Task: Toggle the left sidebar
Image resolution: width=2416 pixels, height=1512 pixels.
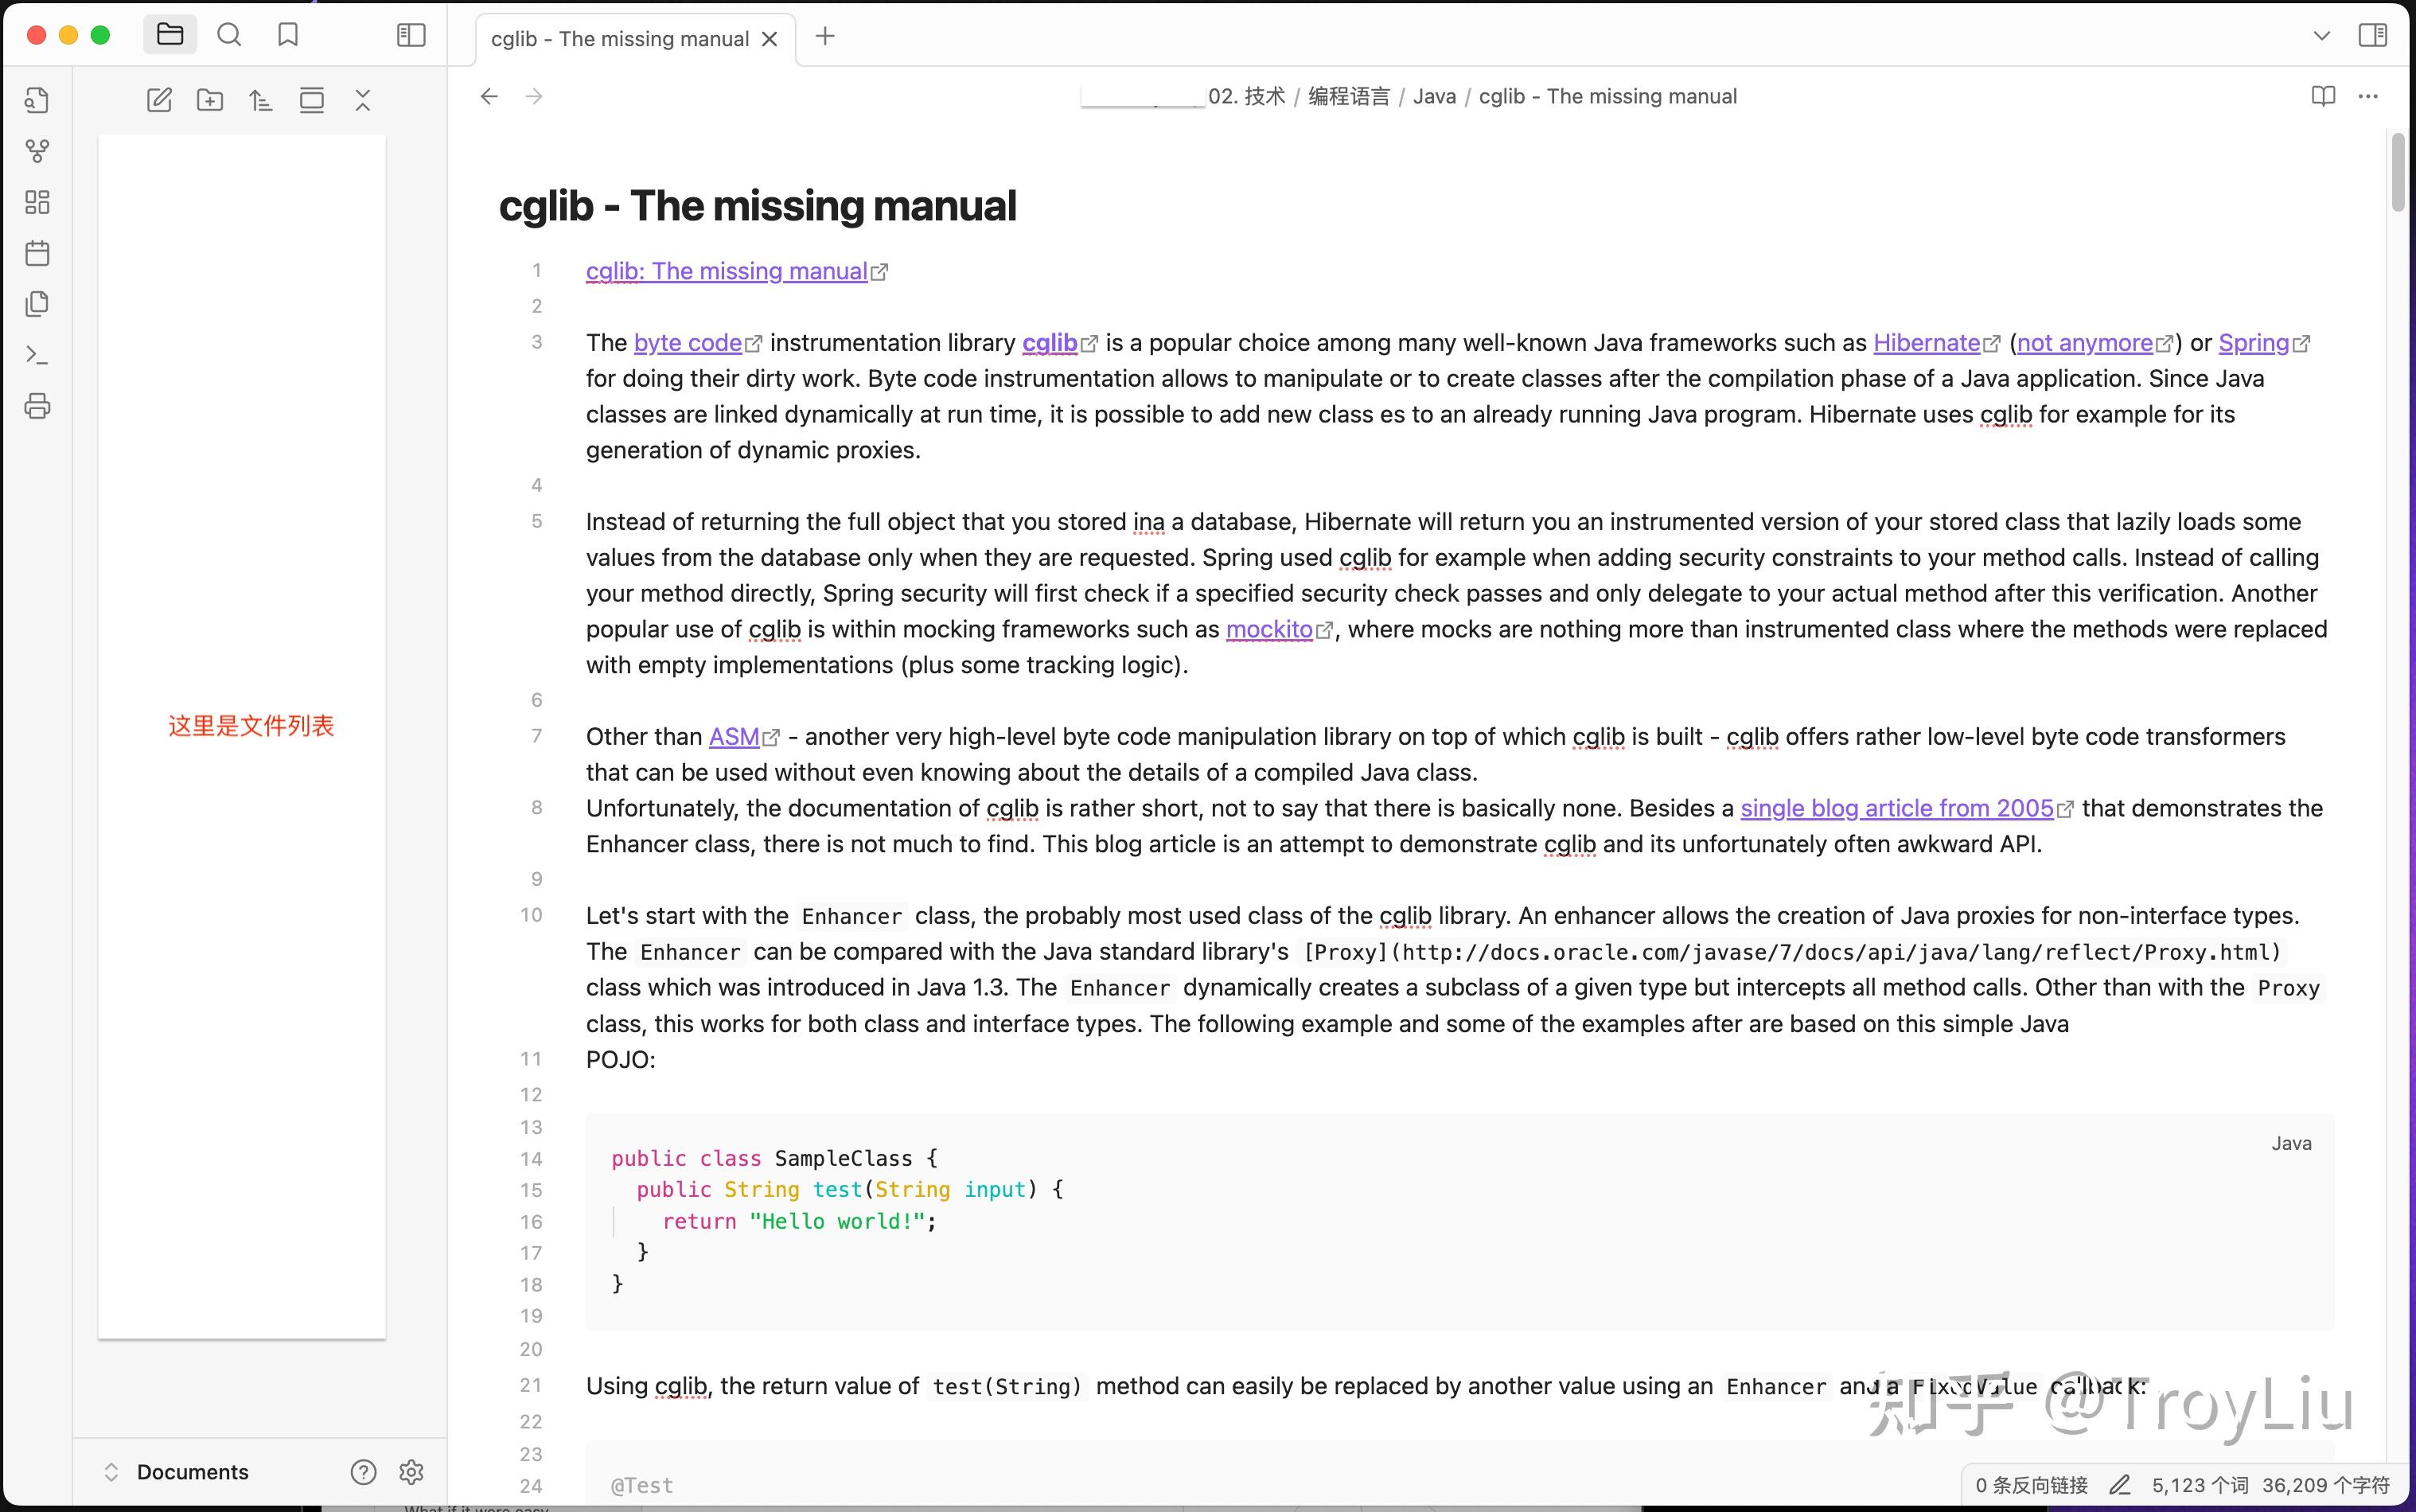Action: click(x=411, y=36)
